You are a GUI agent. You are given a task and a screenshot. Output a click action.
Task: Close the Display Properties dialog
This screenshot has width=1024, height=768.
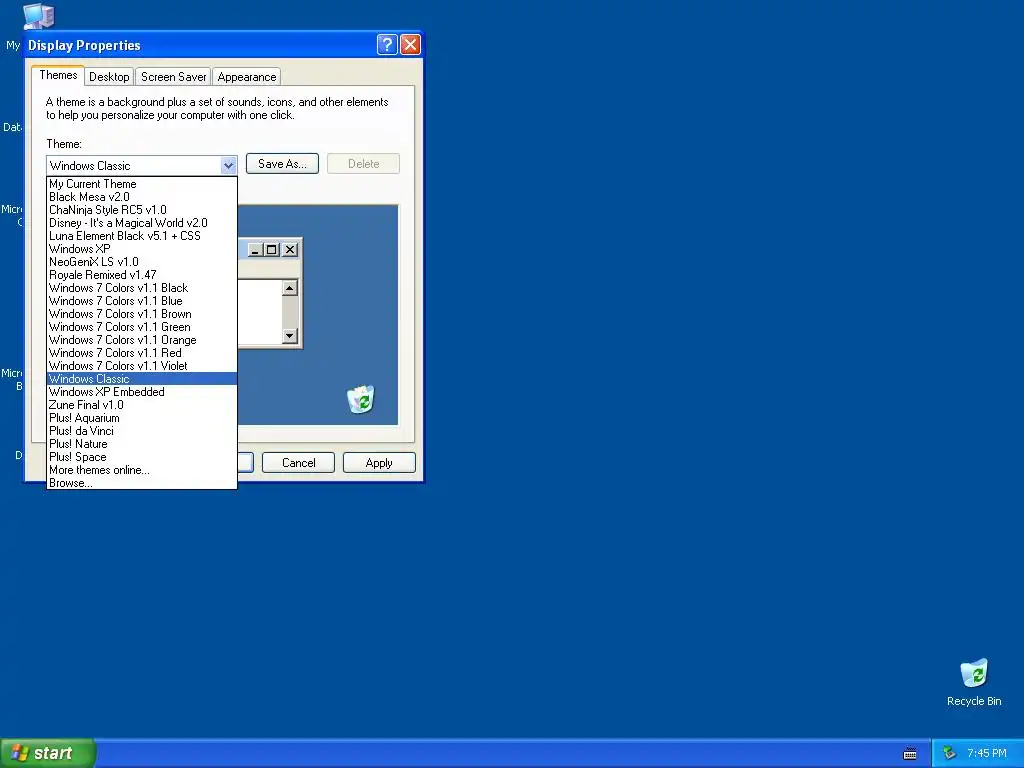[410, 44]
